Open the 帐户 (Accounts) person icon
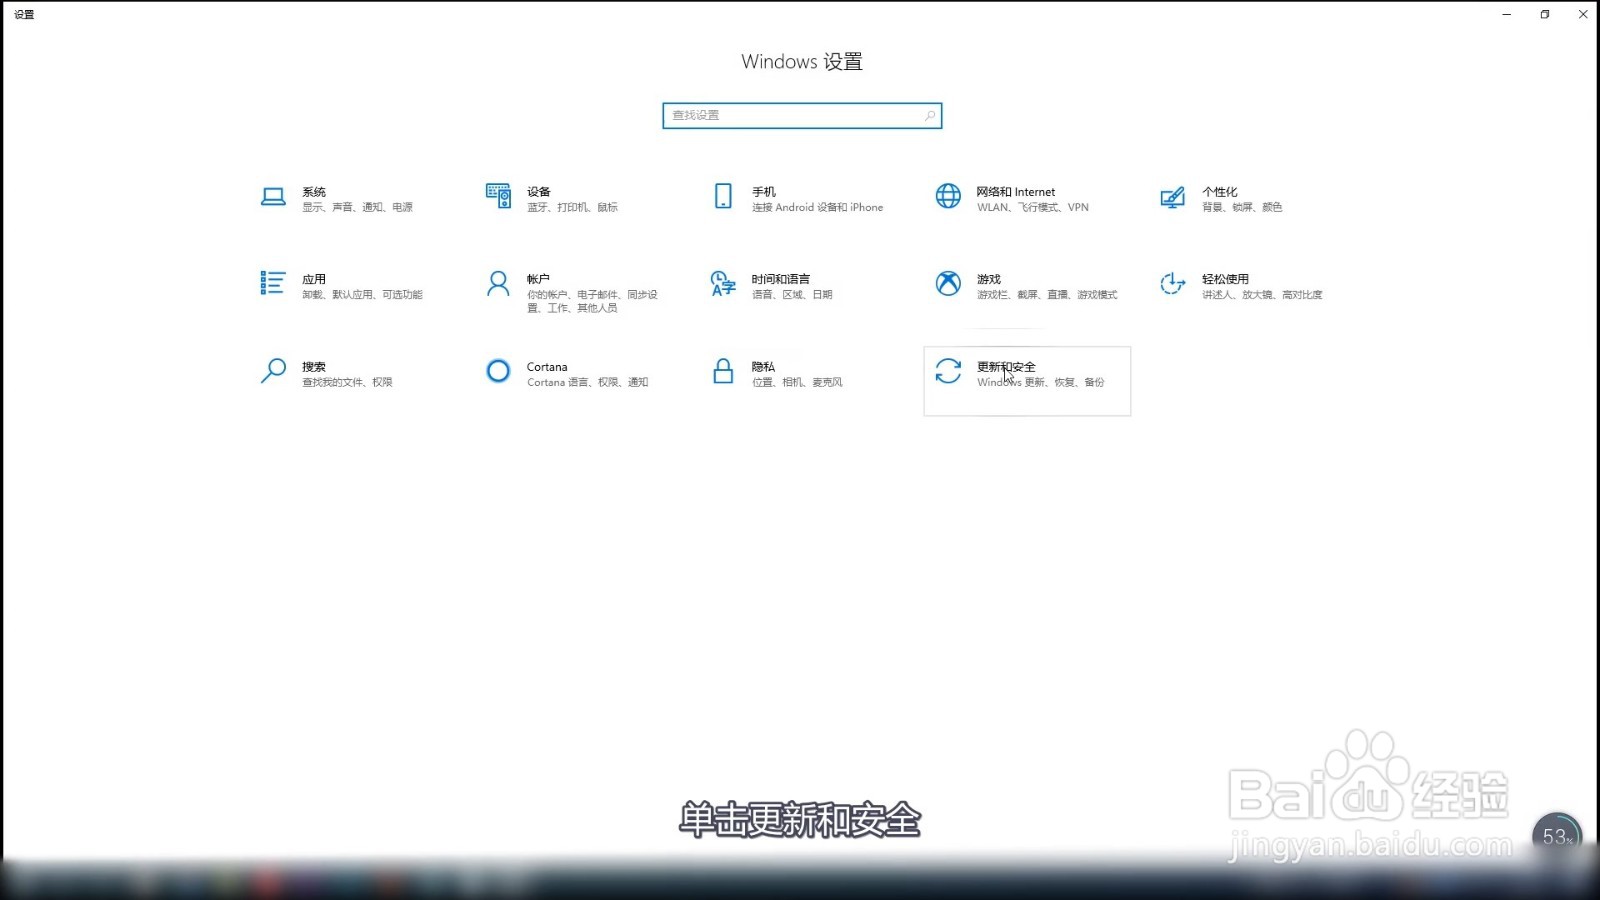 [498, 284]
